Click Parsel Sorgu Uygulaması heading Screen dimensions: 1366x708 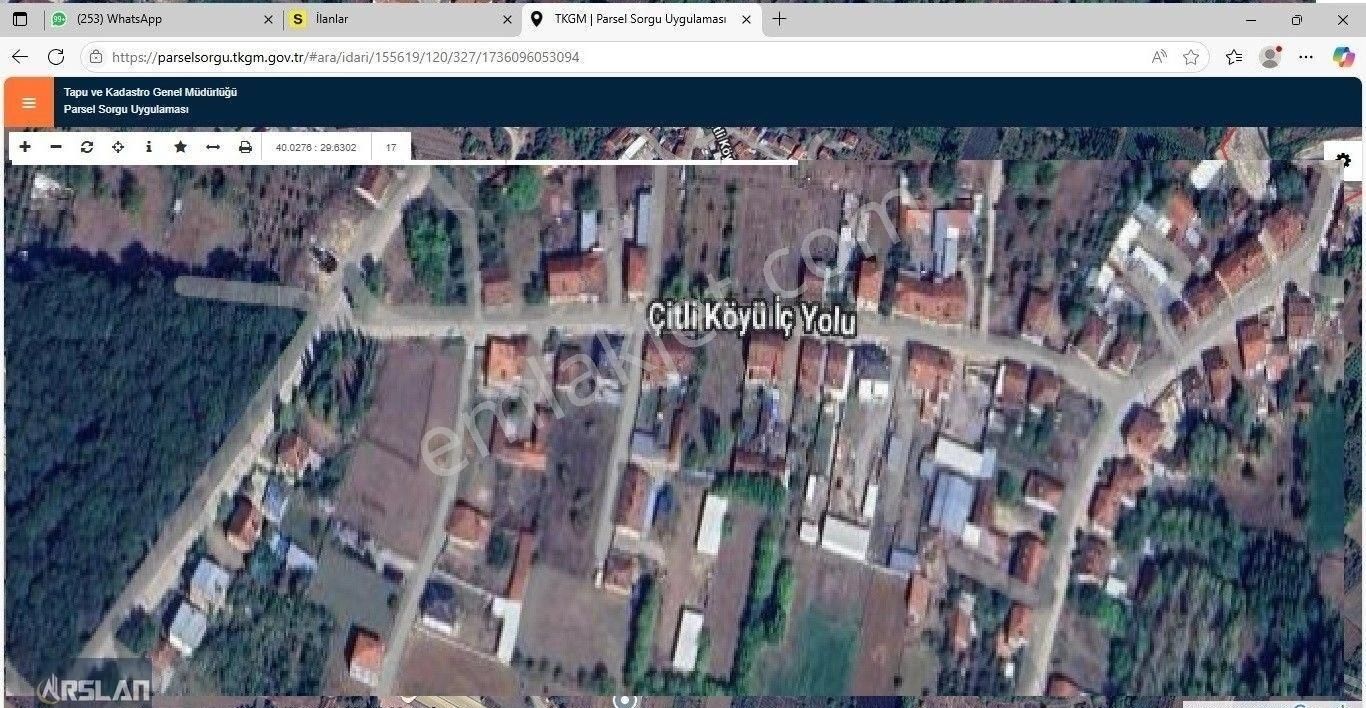(x=126, y=109)
